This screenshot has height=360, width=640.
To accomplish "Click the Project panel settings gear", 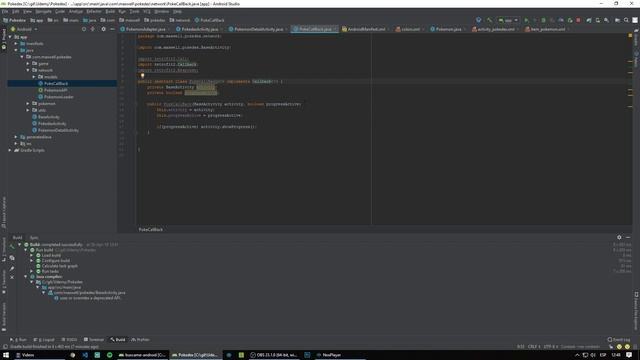I will tap(103, 29).
